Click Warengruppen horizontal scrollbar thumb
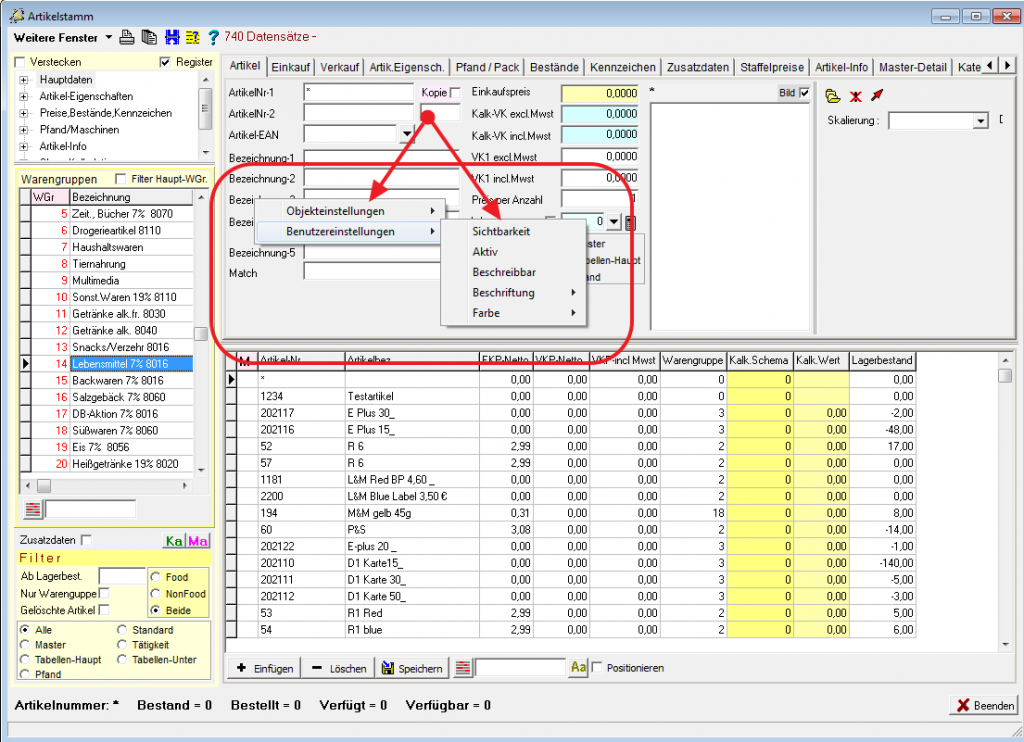 [x=44, y=486]
